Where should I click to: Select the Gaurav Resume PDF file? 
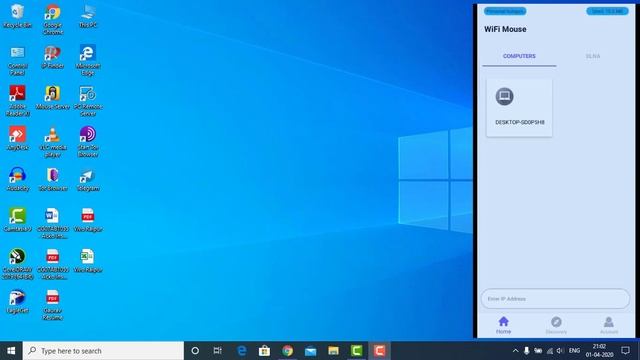53,305
